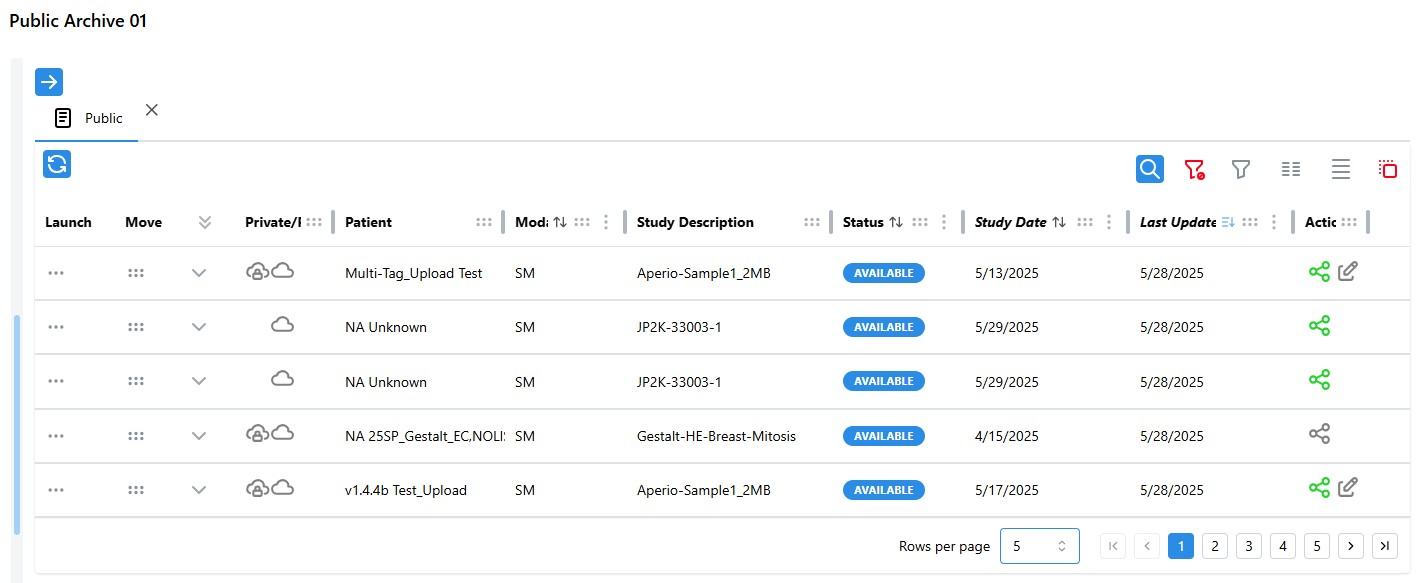The width and height of the screenshot is (1420, 583).
Task: Close the Public tab
Action: [152, 110]
